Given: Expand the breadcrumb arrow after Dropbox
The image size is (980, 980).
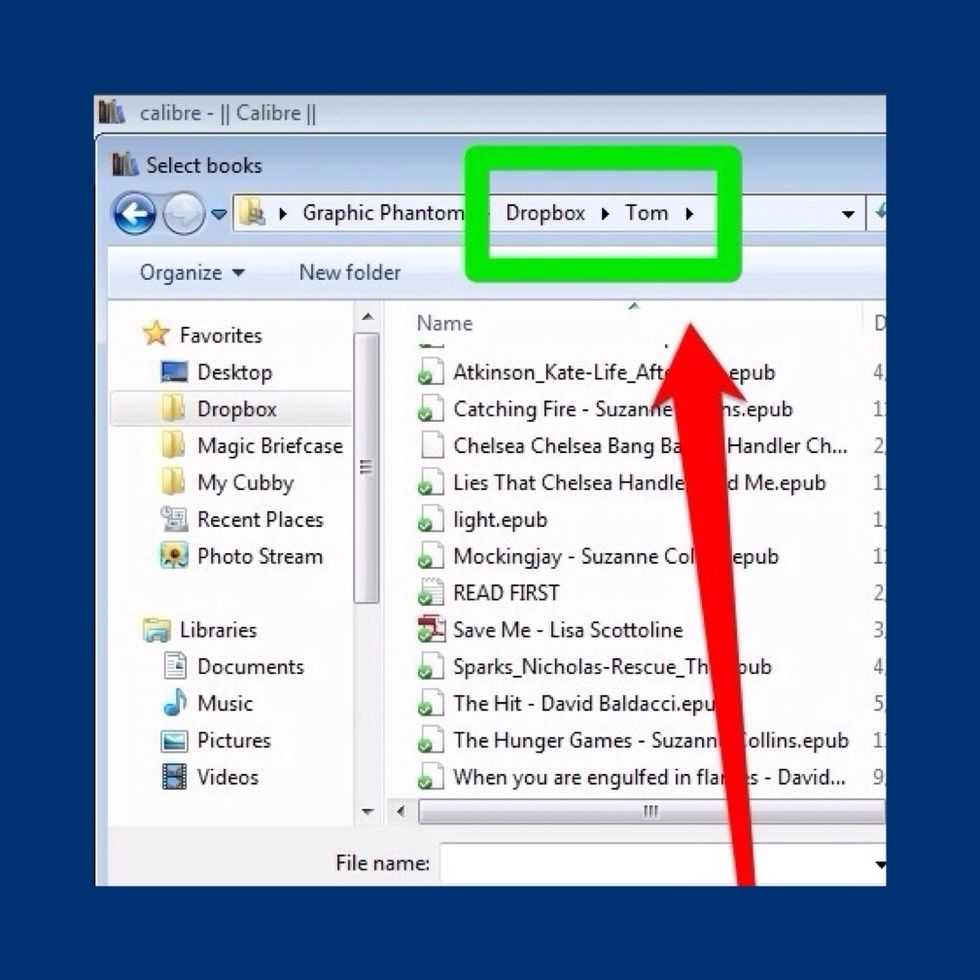Looking at the screenshot, I should coord(604,214).
